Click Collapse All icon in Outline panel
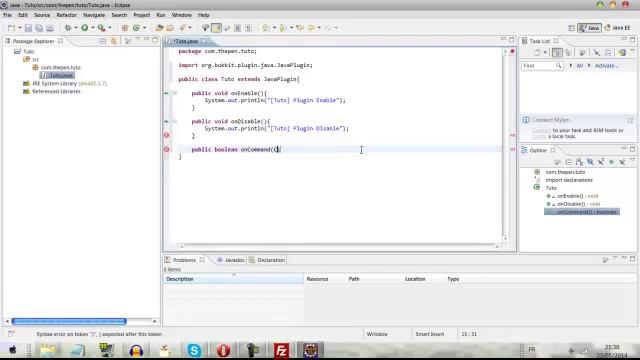 [x=569, y=162]
